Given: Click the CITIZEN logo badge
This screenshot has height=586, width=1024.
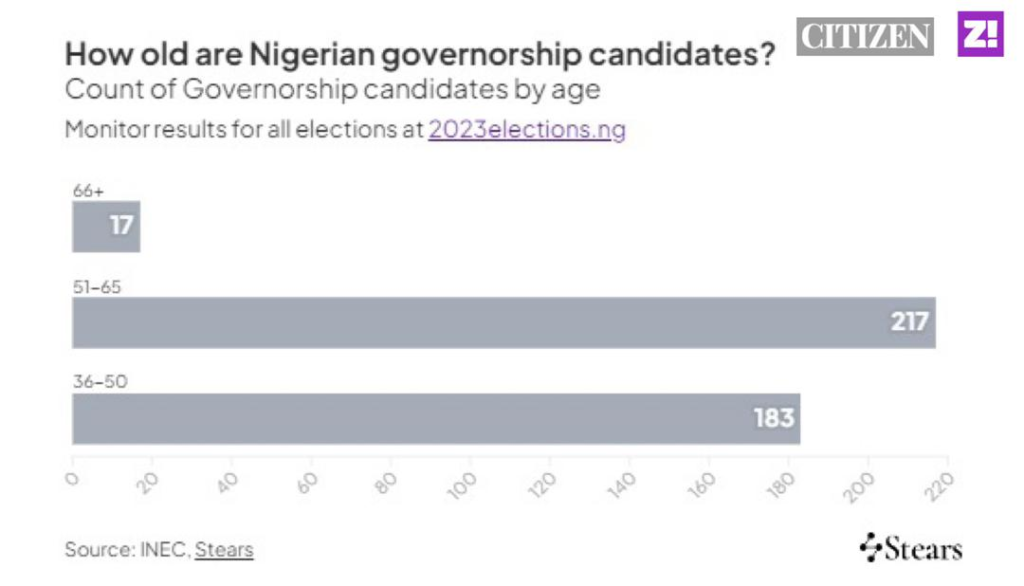Looking at the screenshot, I should coord(865,37).
